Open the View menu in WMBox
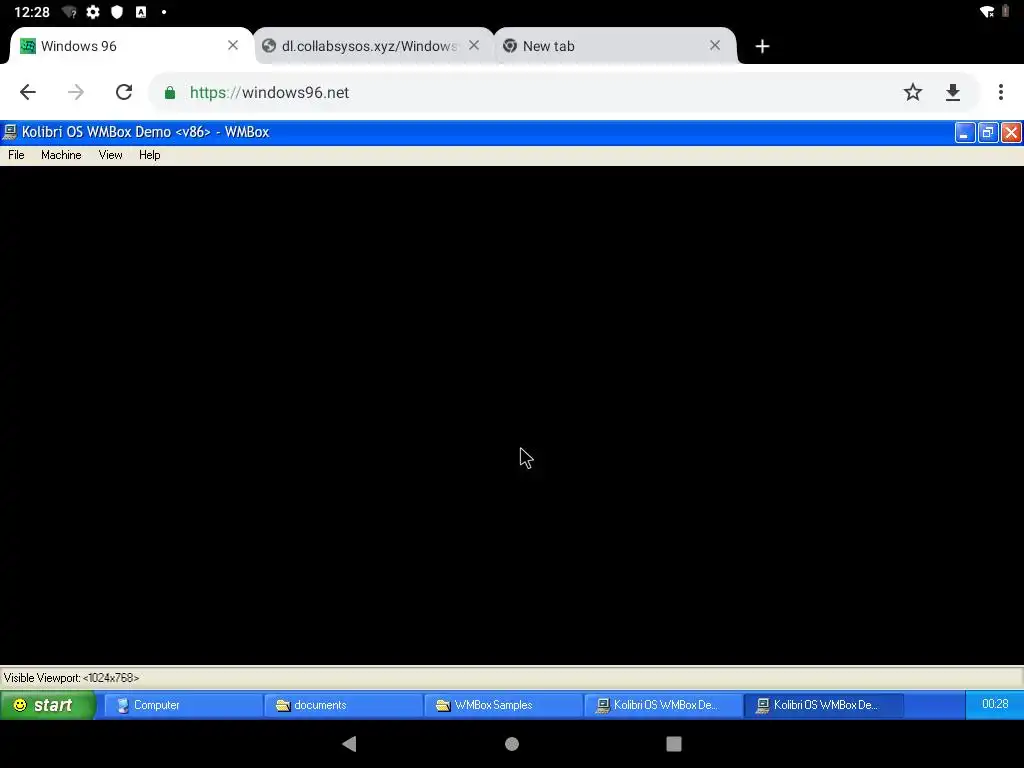This screenshot has width=1024, height=768. [110, 155]
